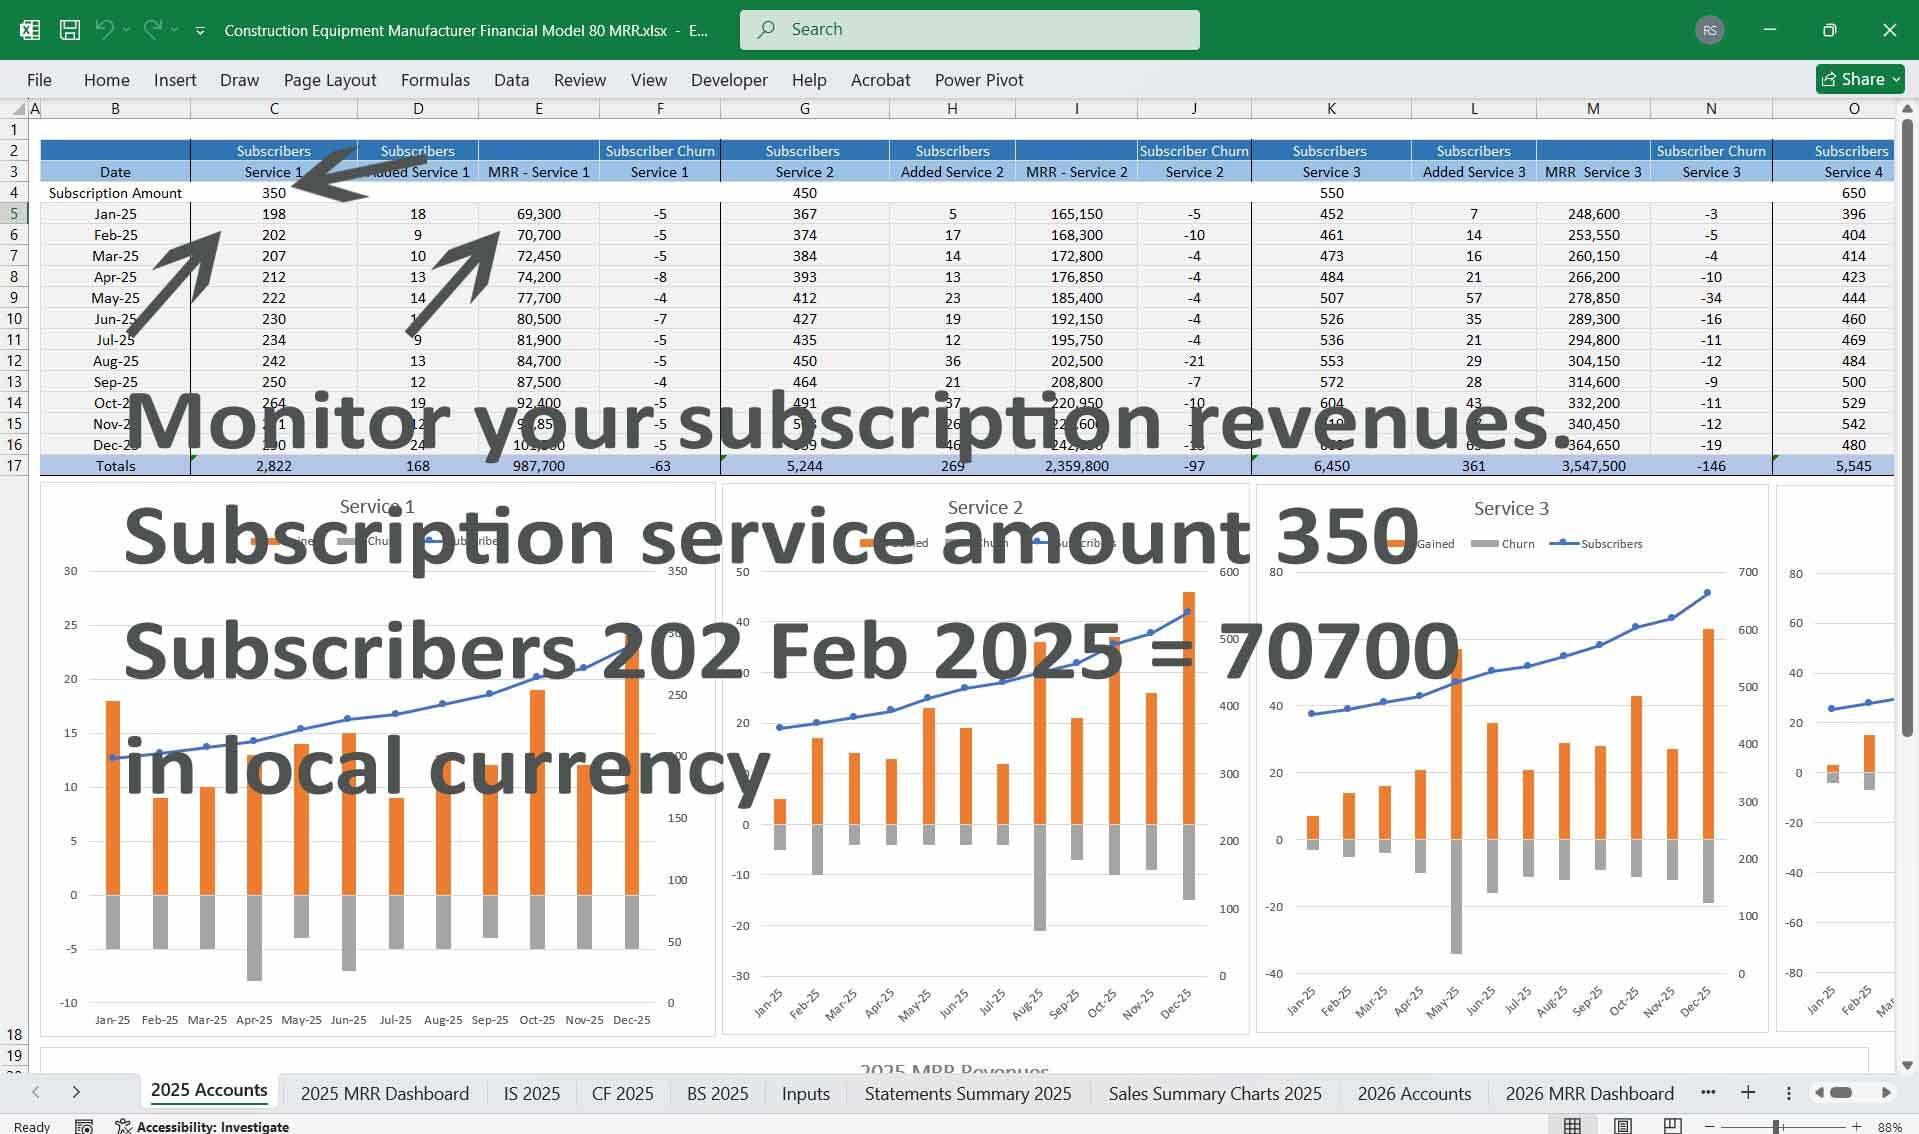Open the Undo history dropdown arrow

click(x=126, y=30)
